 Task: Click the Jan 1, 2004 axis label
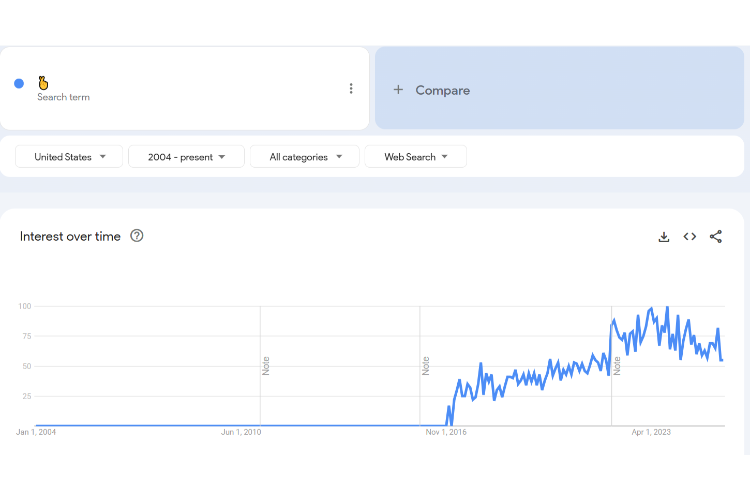(x=36, y=433)
